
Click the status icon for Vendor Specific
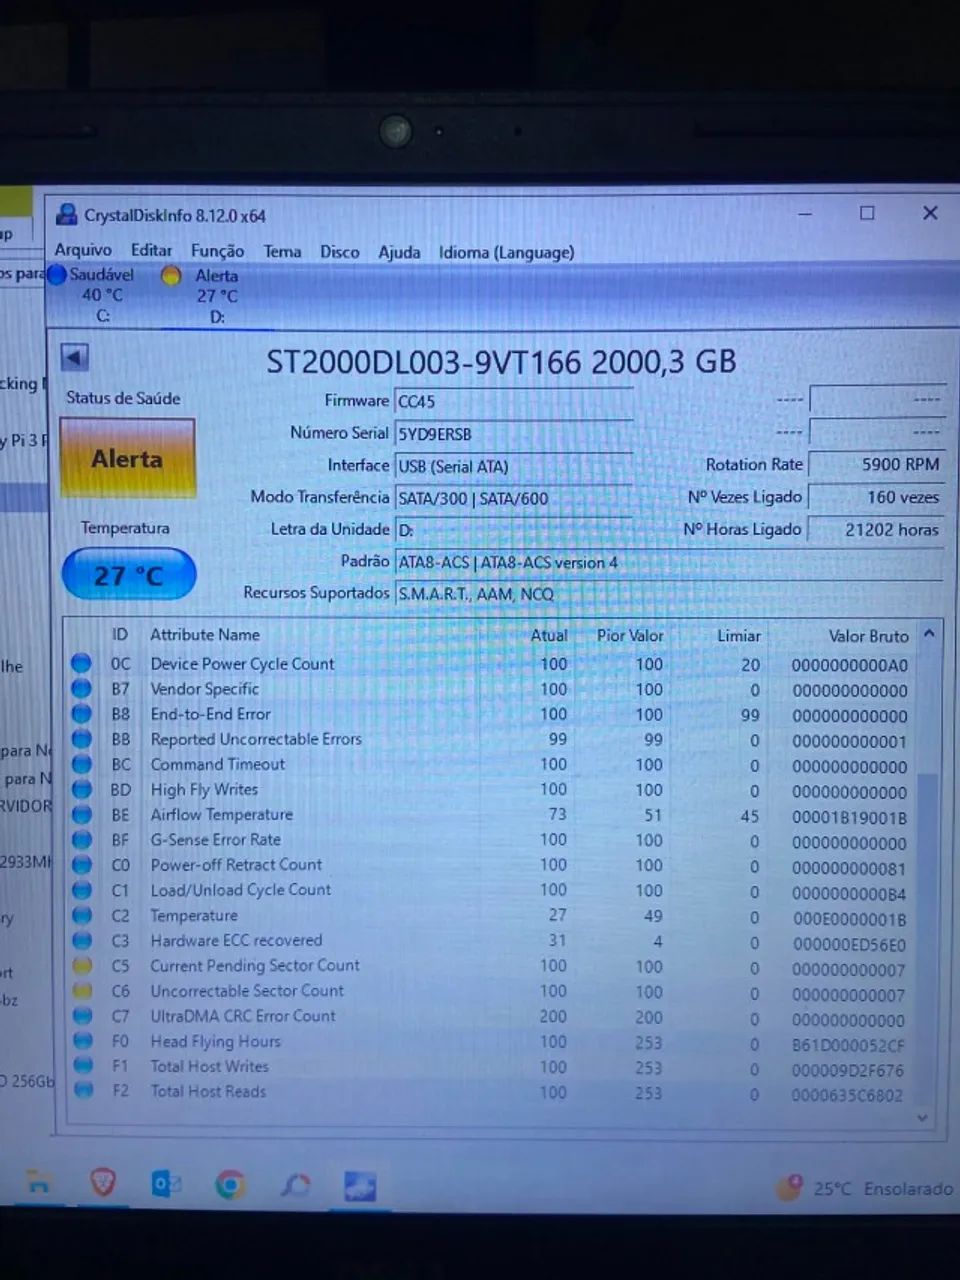pos(82,688)
